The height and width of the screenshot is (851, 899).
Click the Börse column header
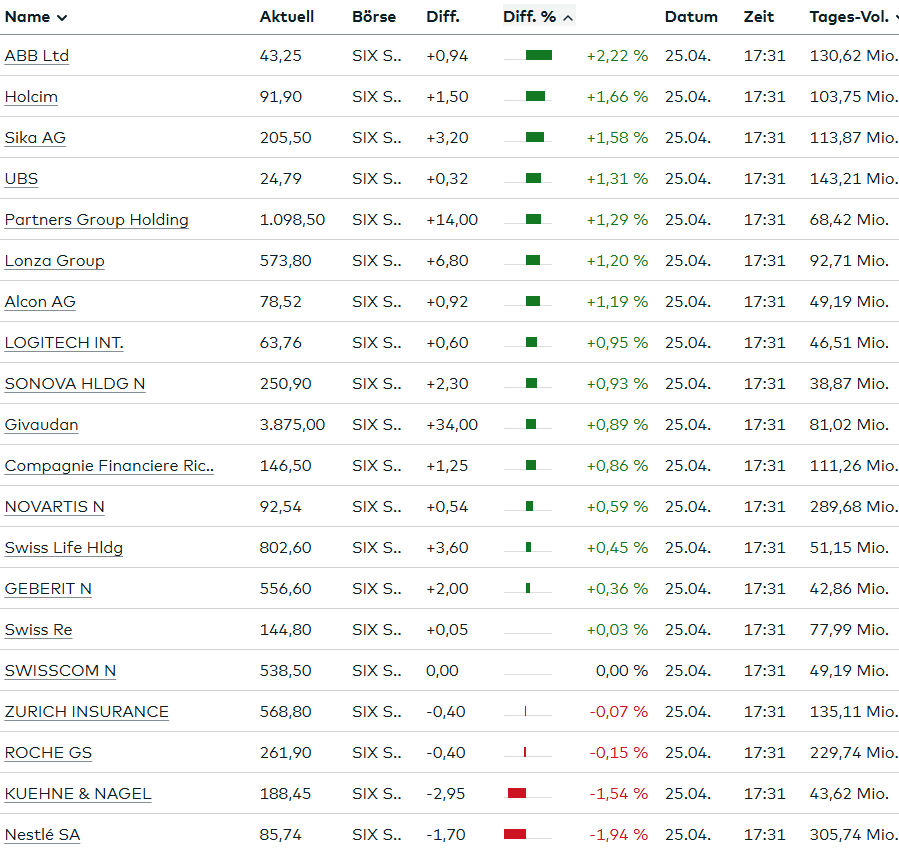click(373, 17)
